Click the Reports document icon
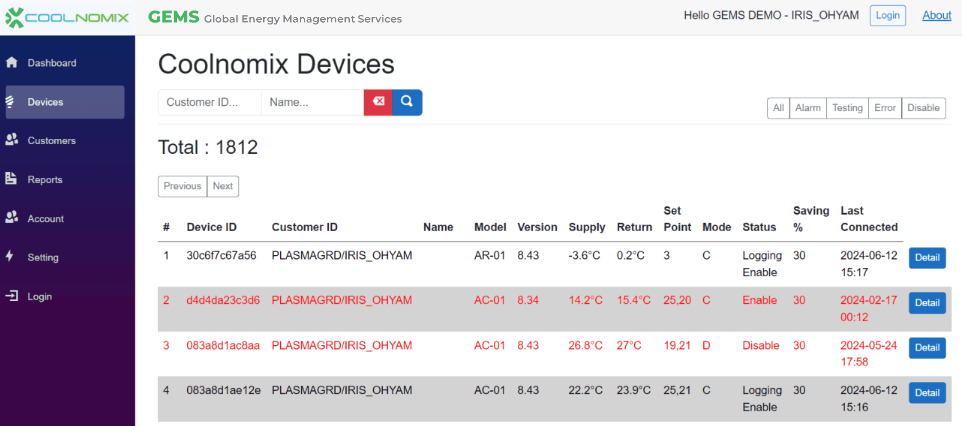This screenshot has width=962, height=426. [x=12, y=179]
